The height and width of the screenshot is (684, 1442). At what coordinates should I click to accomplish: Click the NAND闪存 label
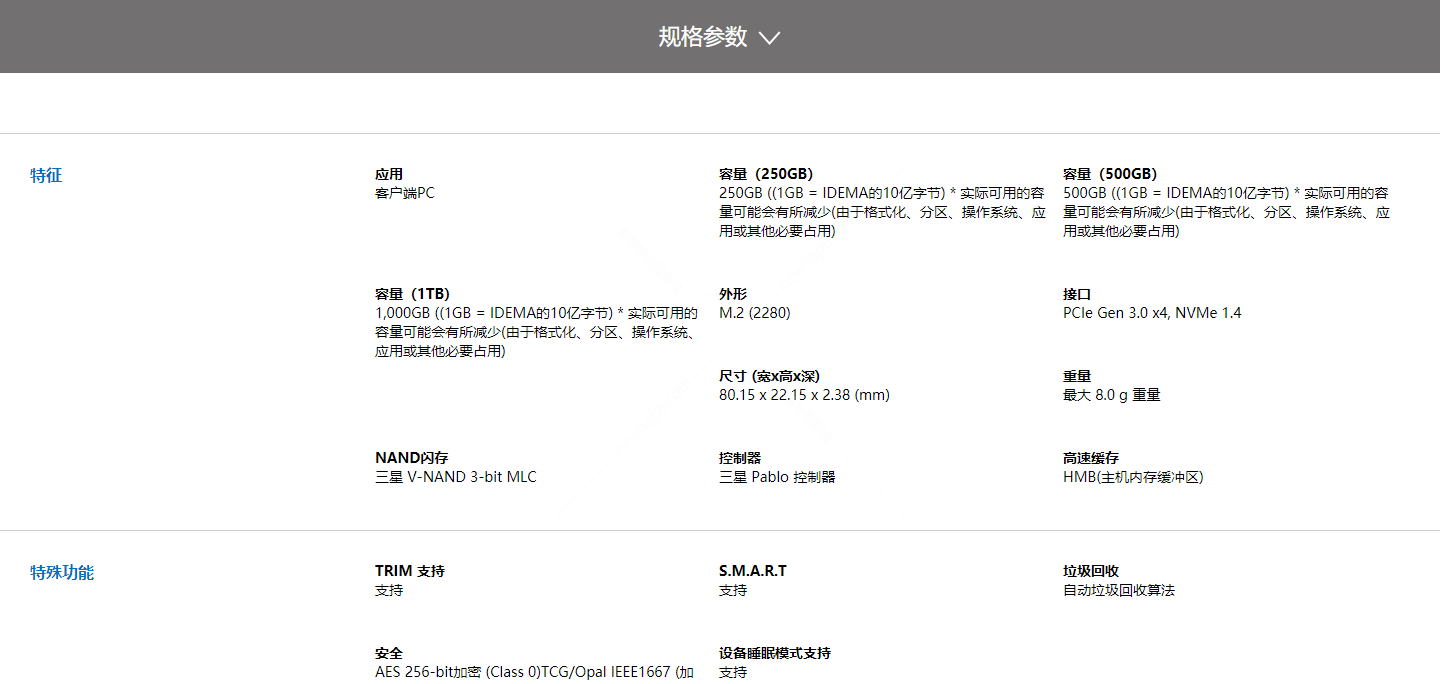412,458
